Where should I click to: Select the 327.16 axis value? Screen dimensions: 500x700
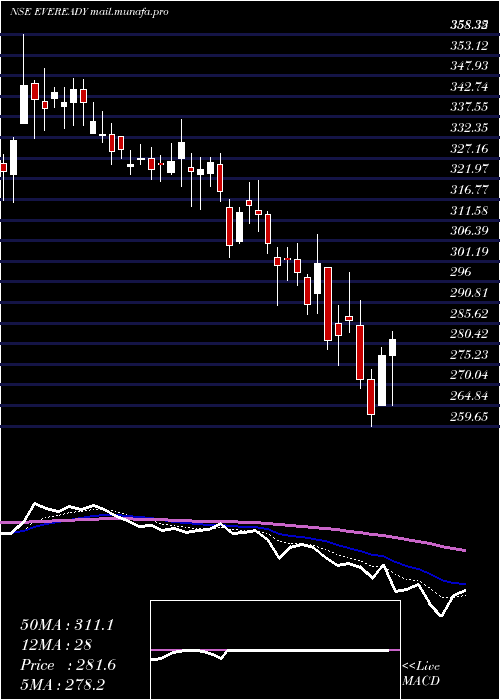(468, 149)
